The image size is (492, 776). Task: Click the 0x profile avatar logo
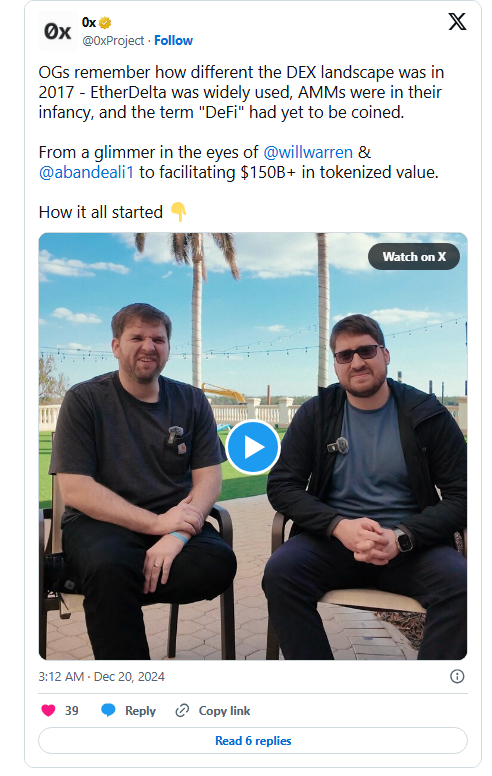57,31
